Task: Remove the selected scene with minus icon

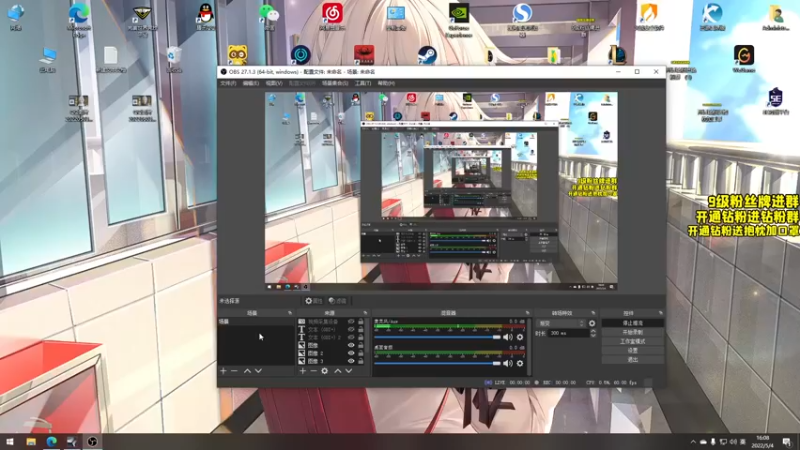Action: [x=235, y=371]
